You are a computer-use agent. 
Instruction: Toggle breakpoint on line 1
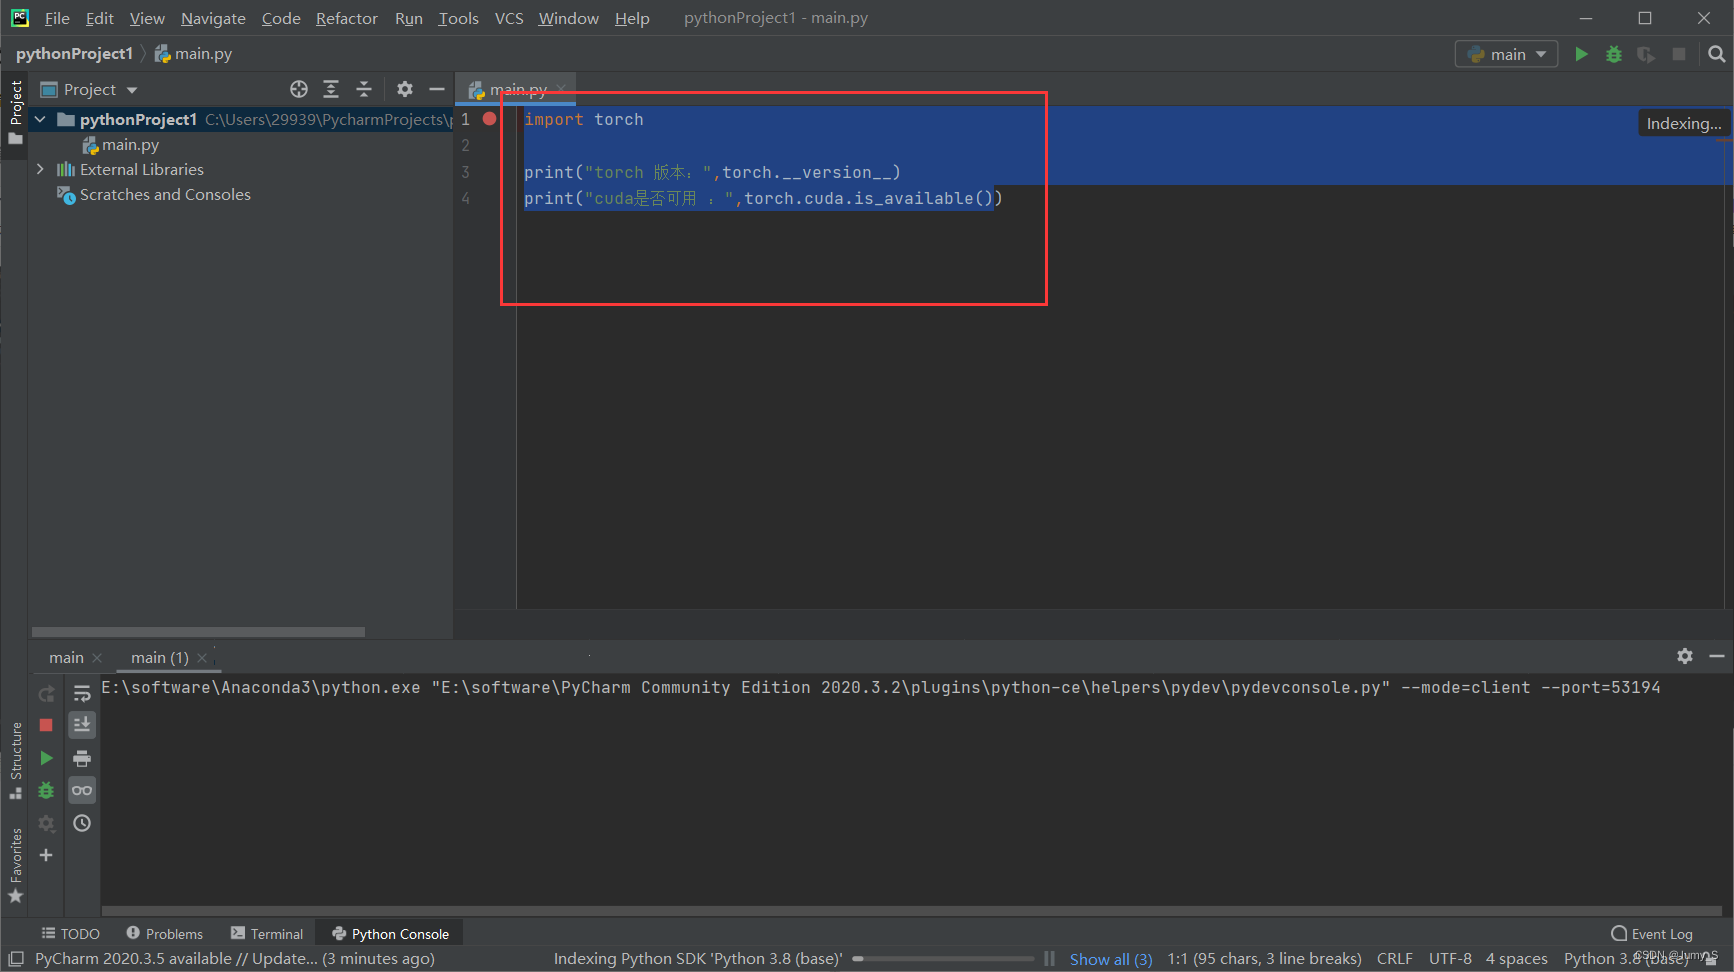(489, 119)
